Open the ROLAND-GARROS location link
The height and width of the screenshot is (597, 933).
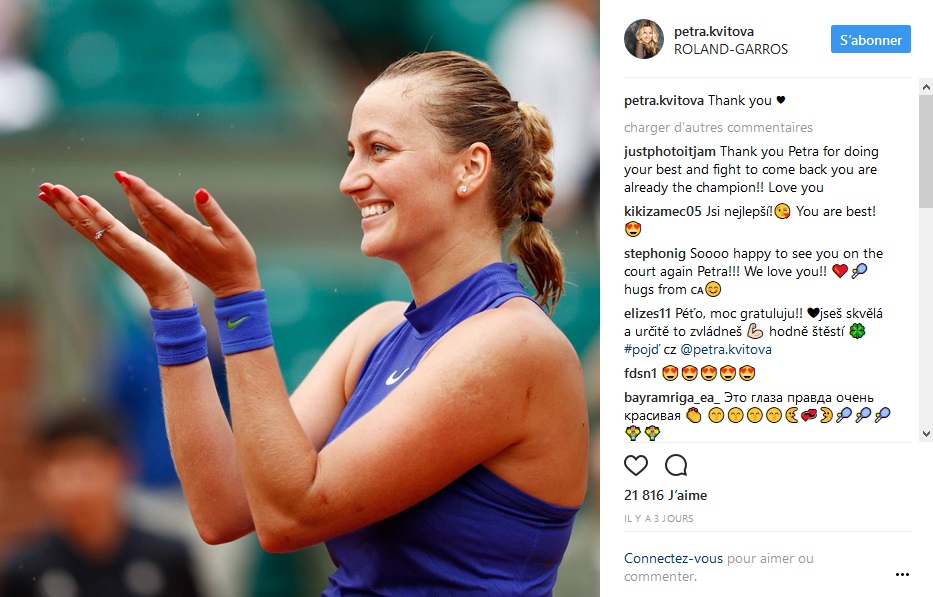point(731,49)
